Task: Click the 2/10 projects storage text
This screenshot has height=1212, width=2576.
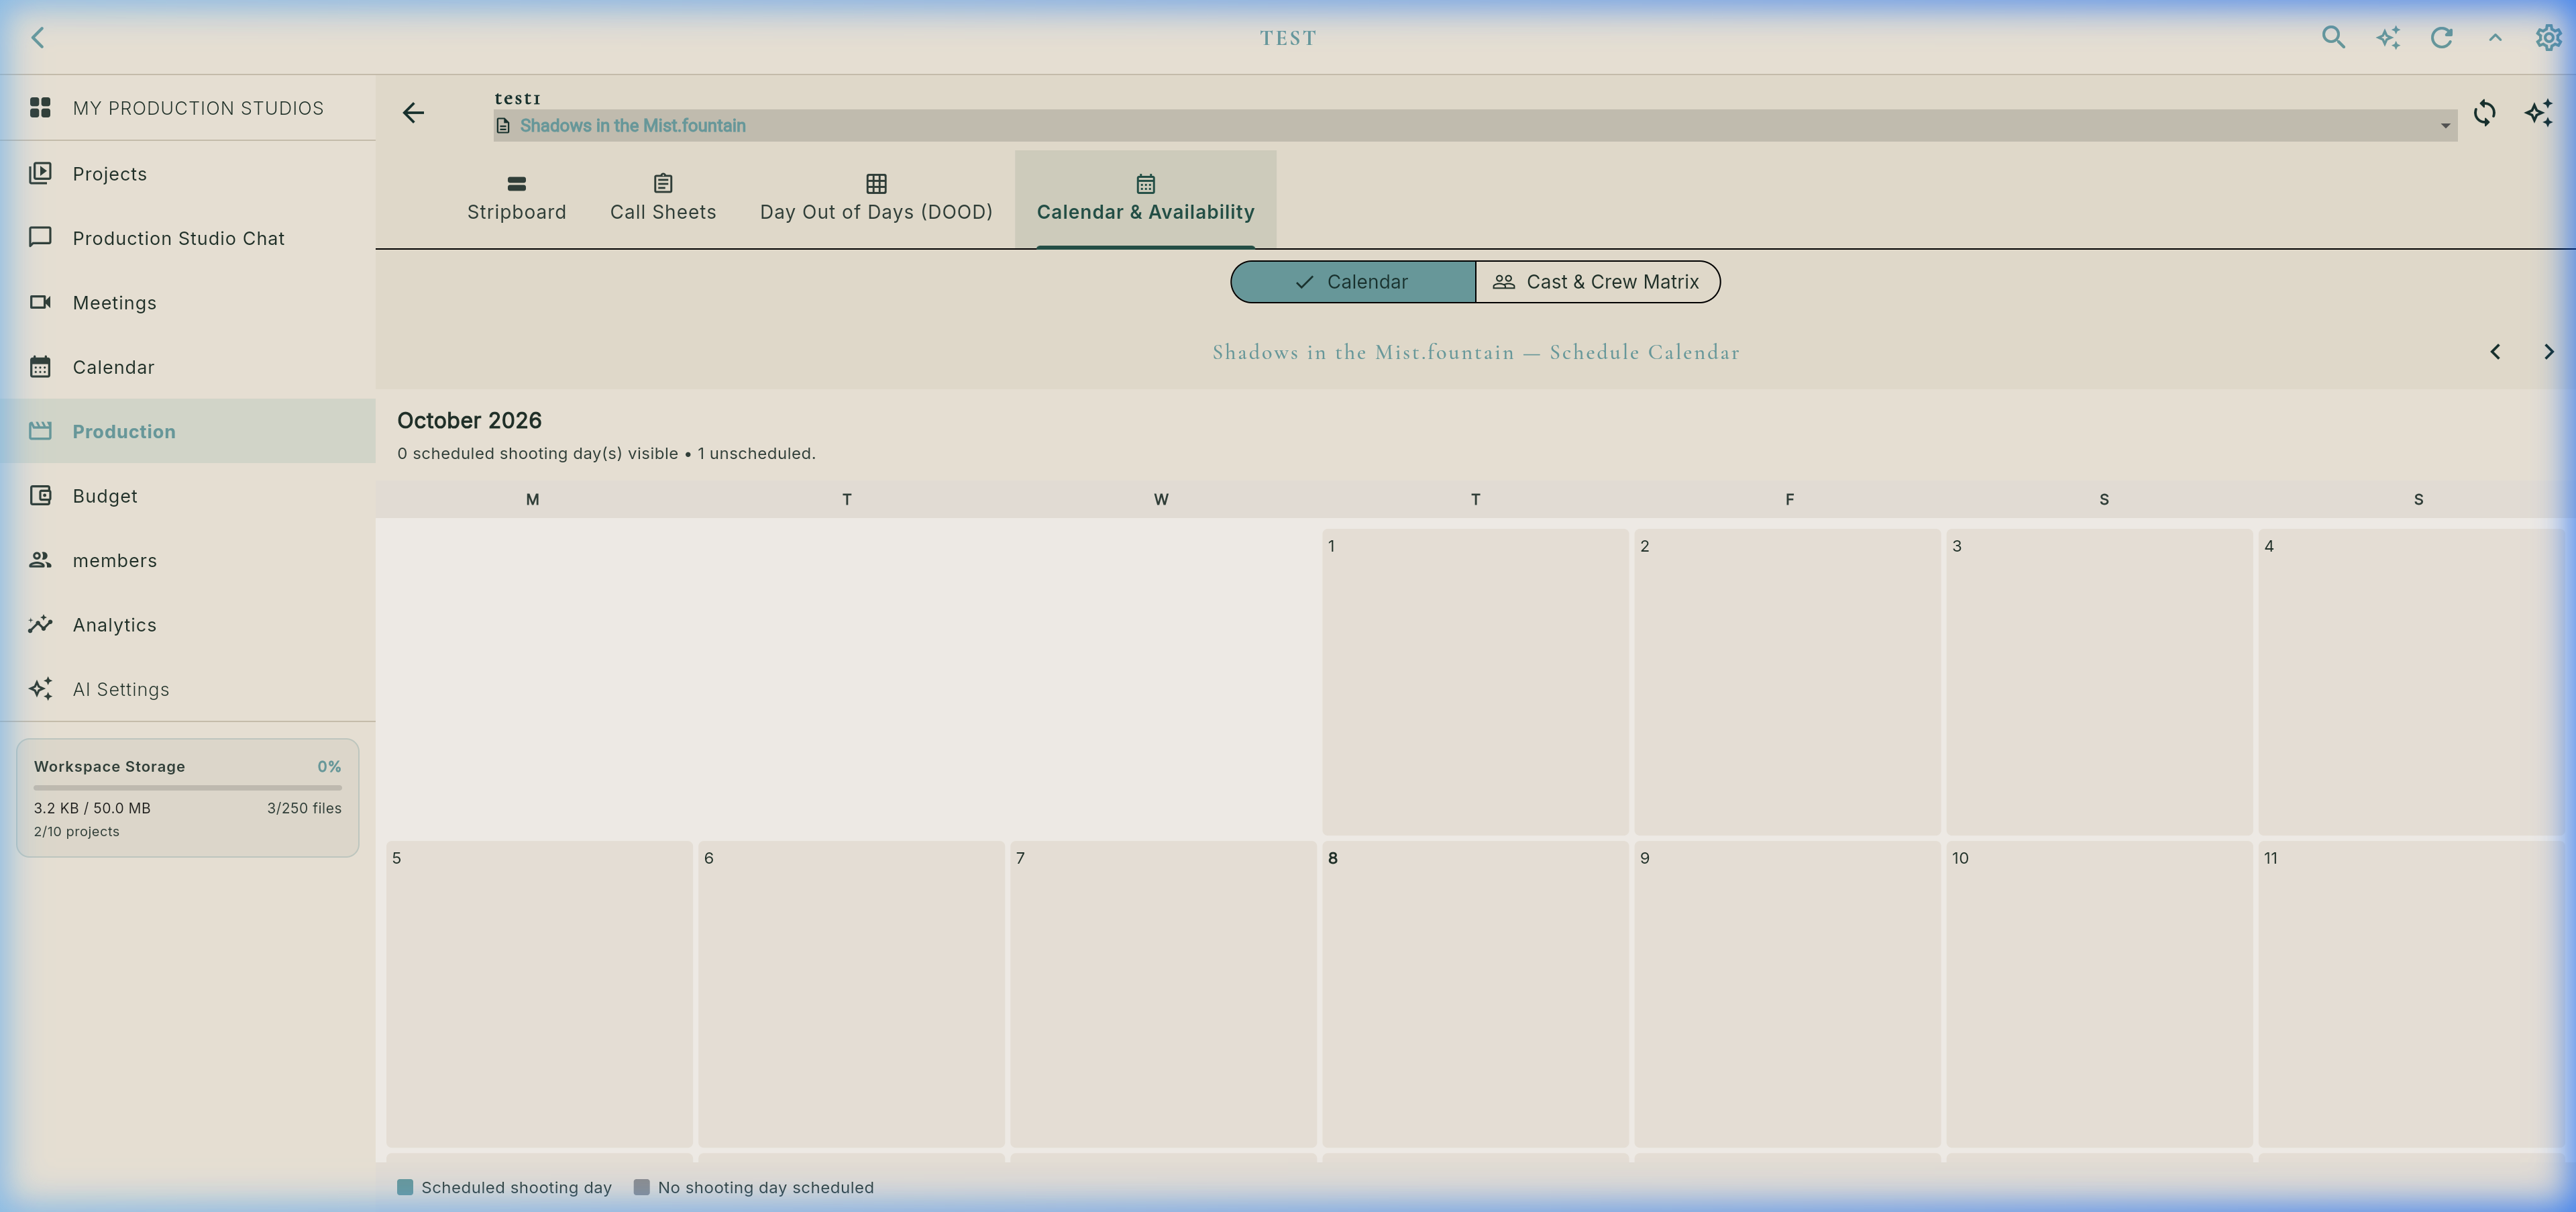Action: pyautogui.click(x=76, y=832)
